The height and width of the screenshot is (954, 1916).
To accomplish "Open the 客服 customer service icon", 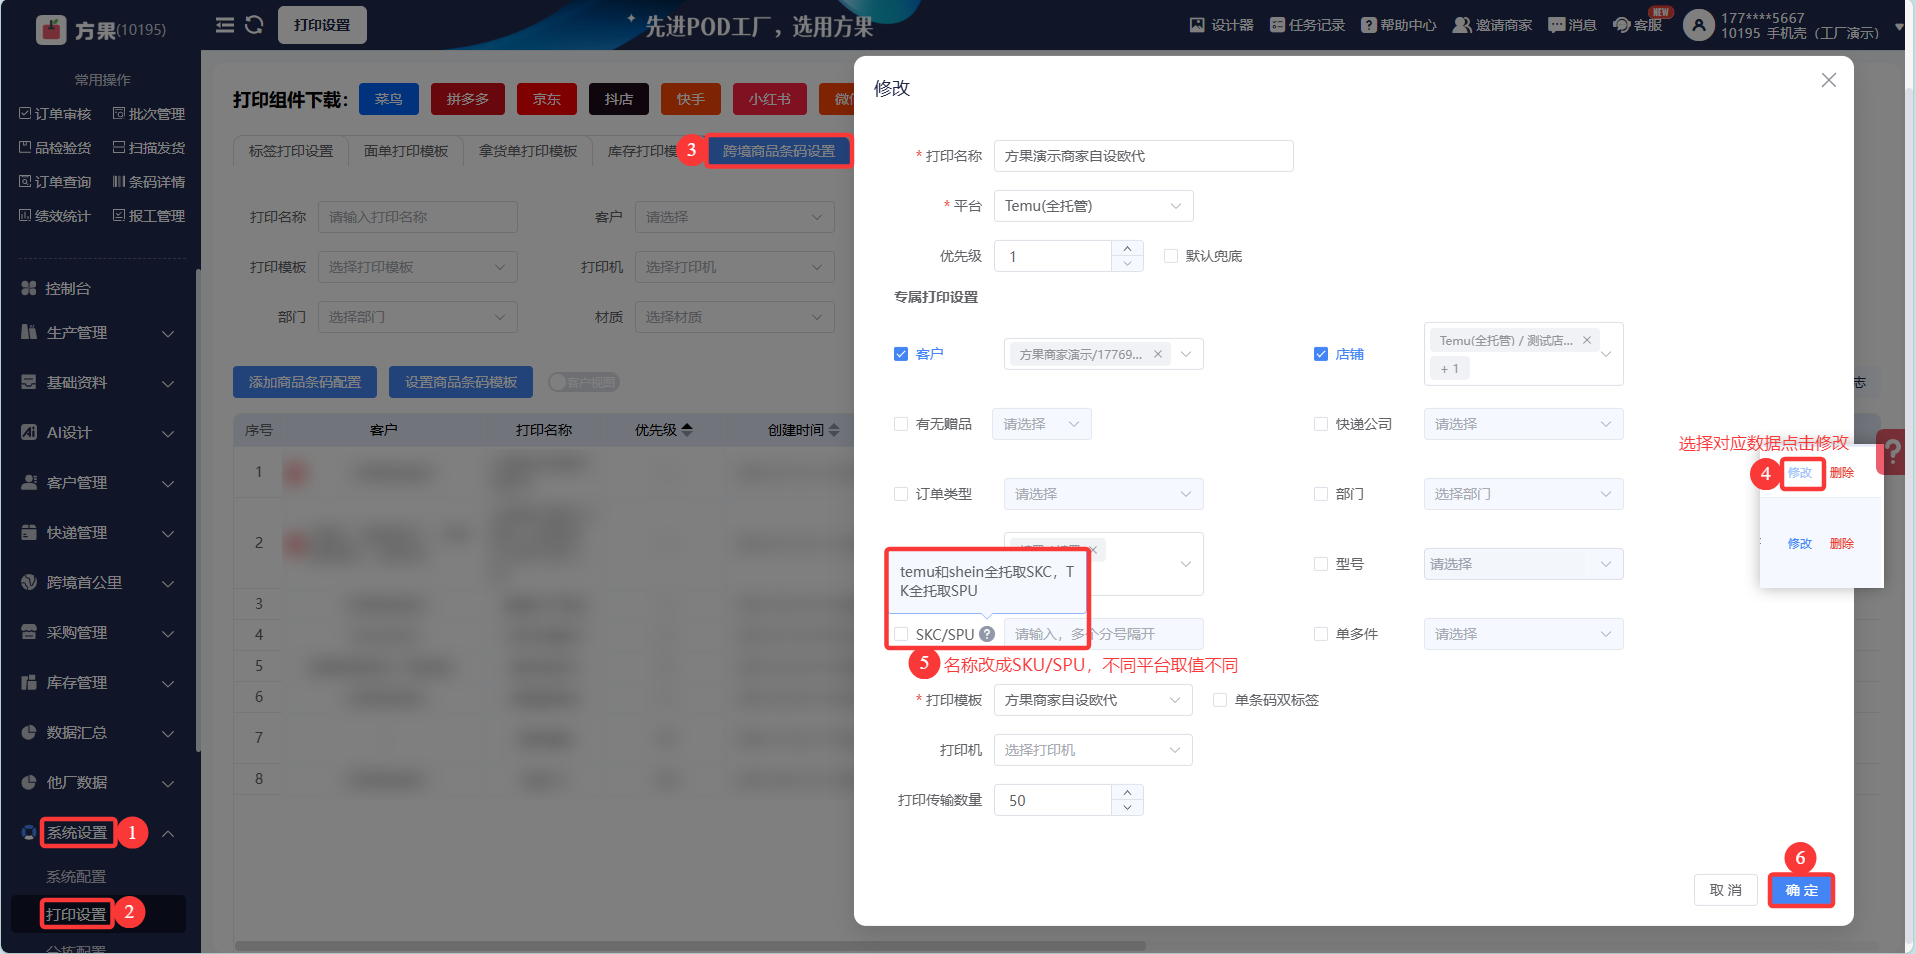I will [x=1622, y=25].
